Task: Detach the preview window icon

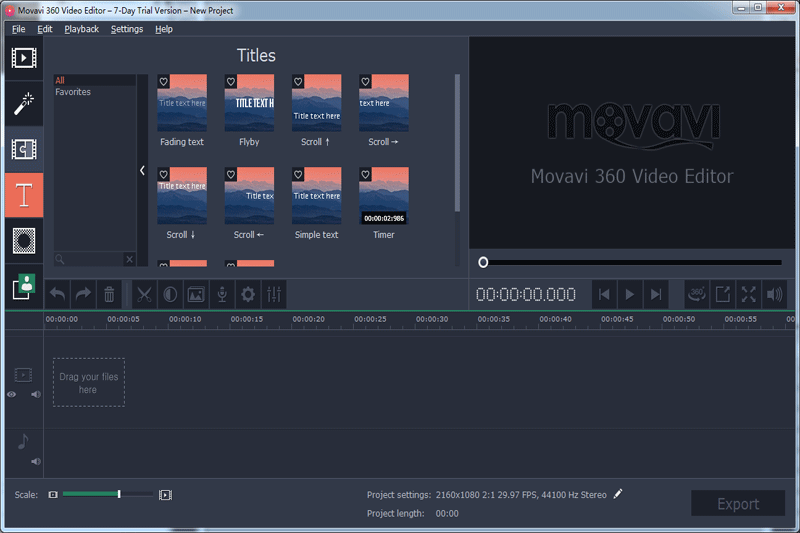Action: (x=722, y=294)
